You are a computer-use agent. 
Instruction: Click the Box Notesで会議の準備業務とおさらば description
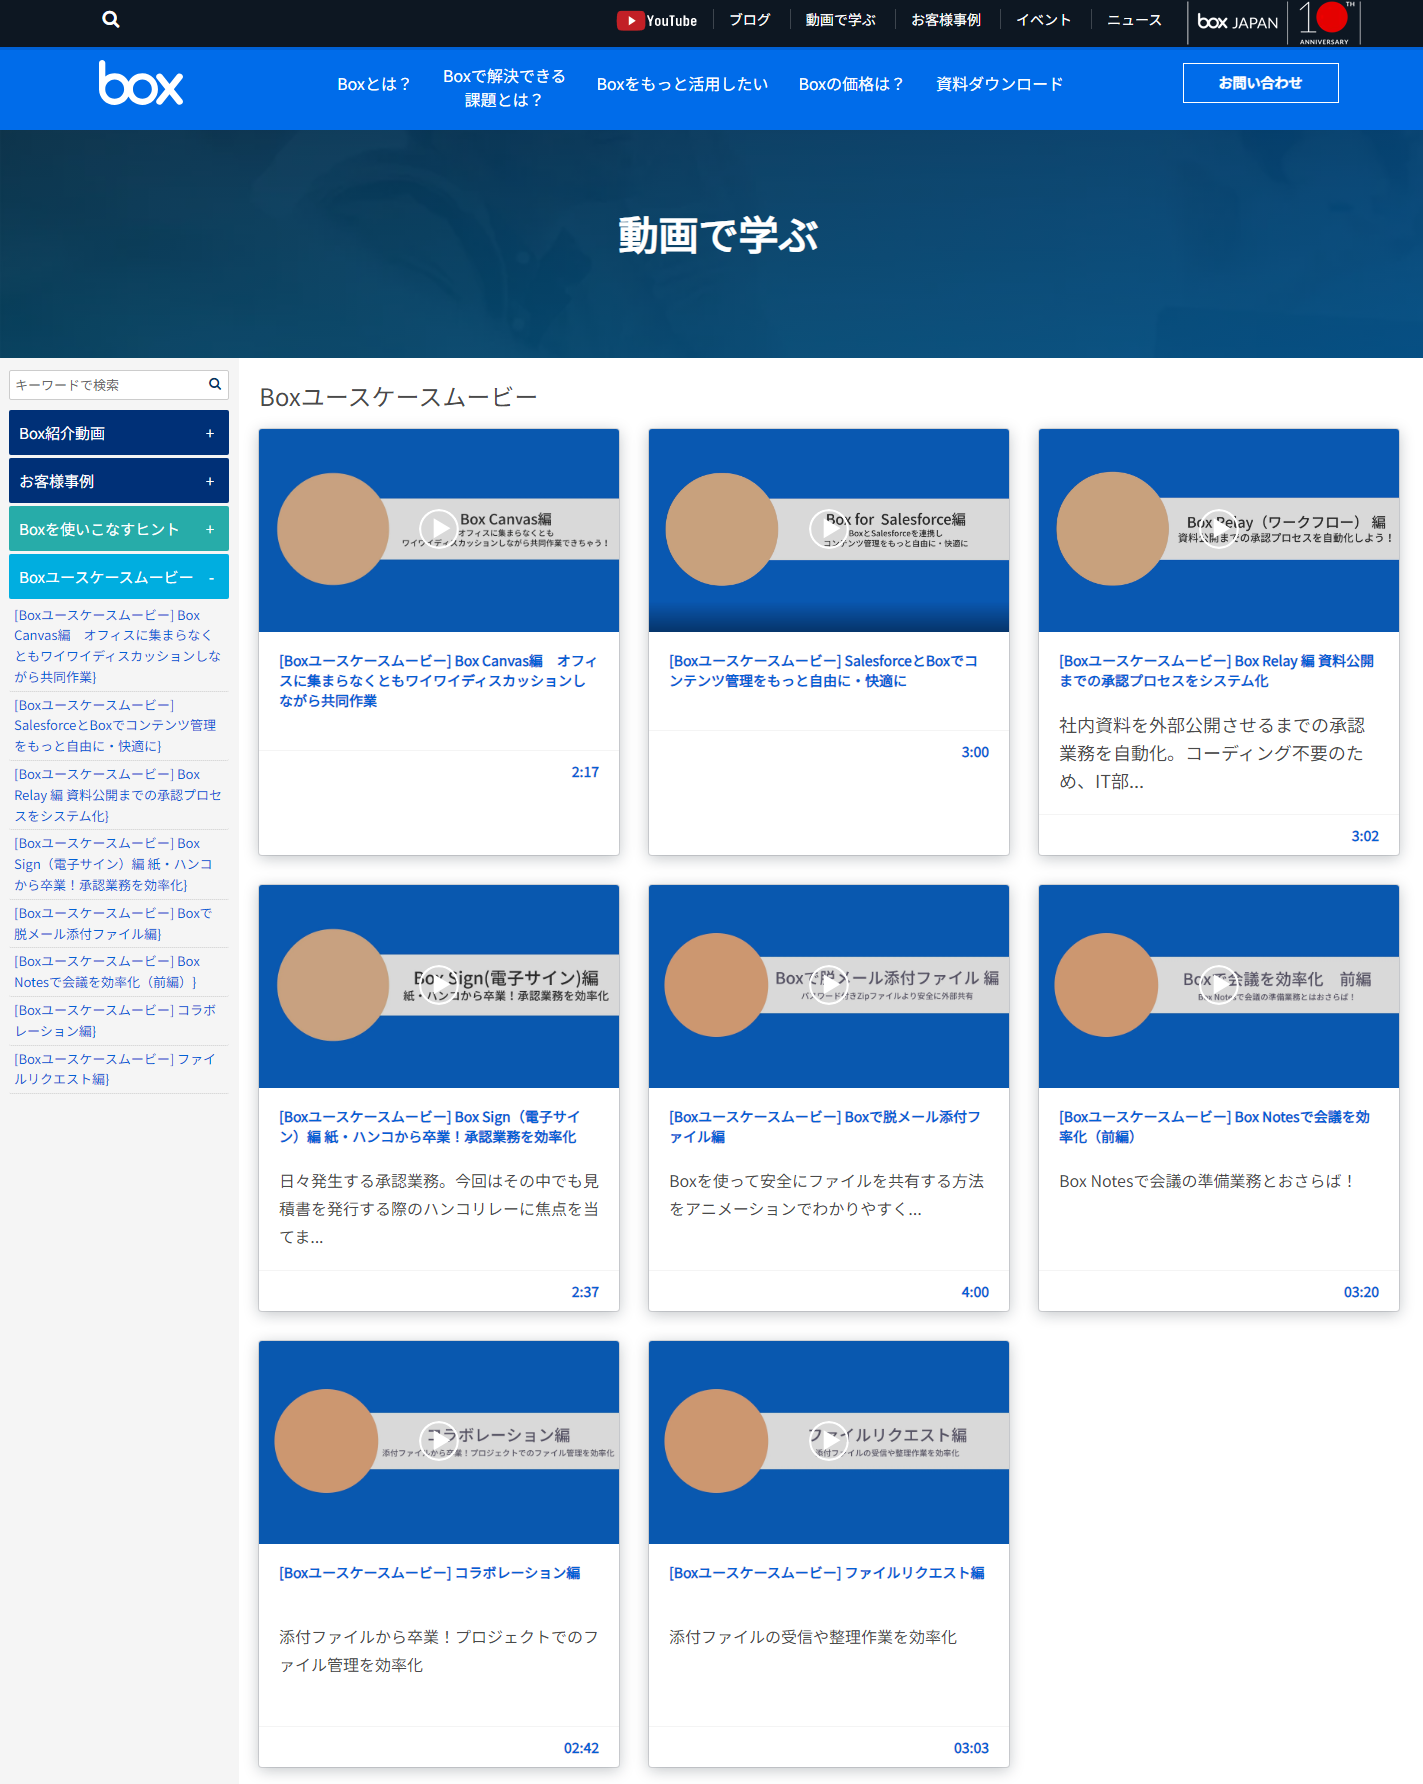coord(1208,1181)
